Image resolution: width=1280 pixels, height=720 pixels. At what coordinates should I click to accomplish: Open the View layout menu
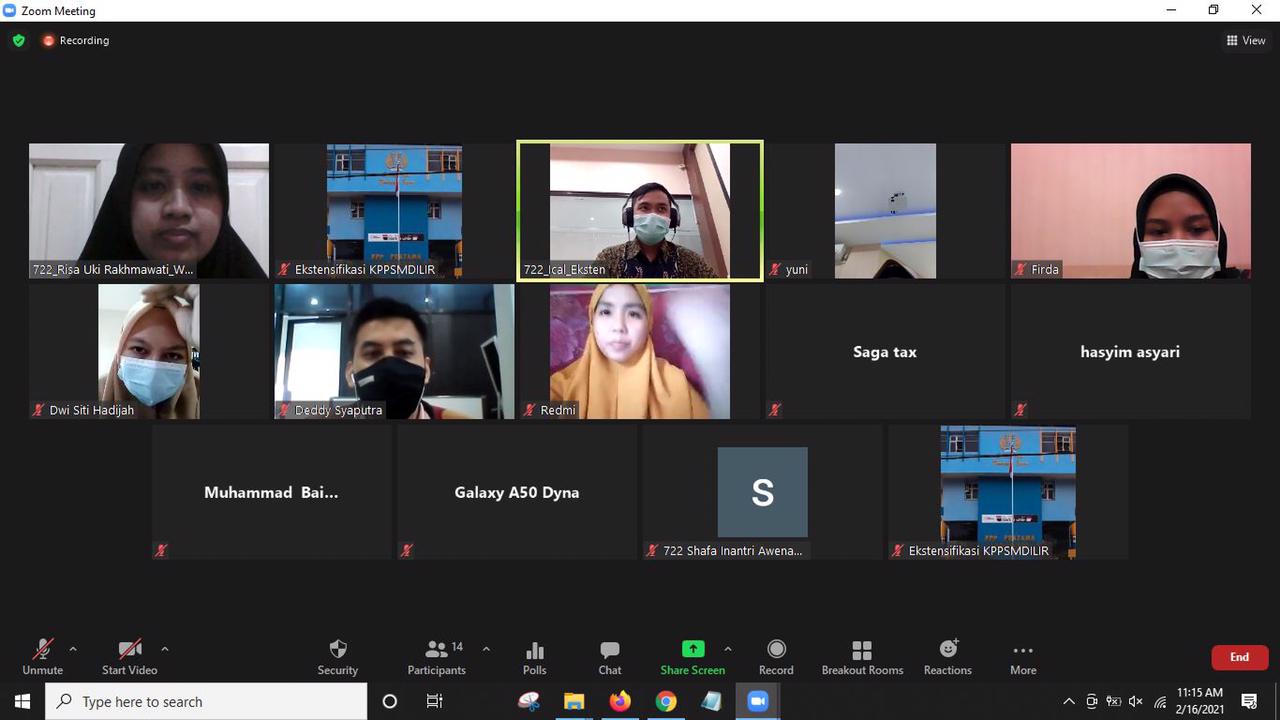tap(1246, 41)
